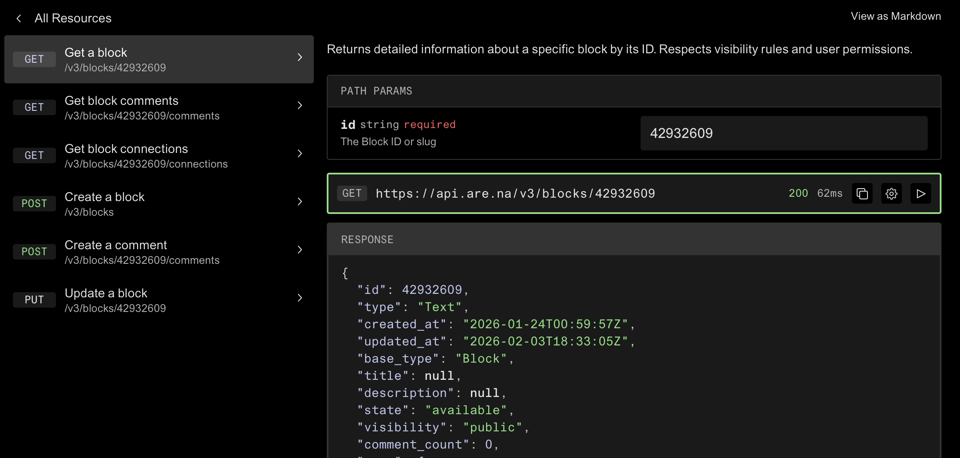960x458 pixels.
Task: Click the GET badge in the URL bar
Action: click(352, 194)
